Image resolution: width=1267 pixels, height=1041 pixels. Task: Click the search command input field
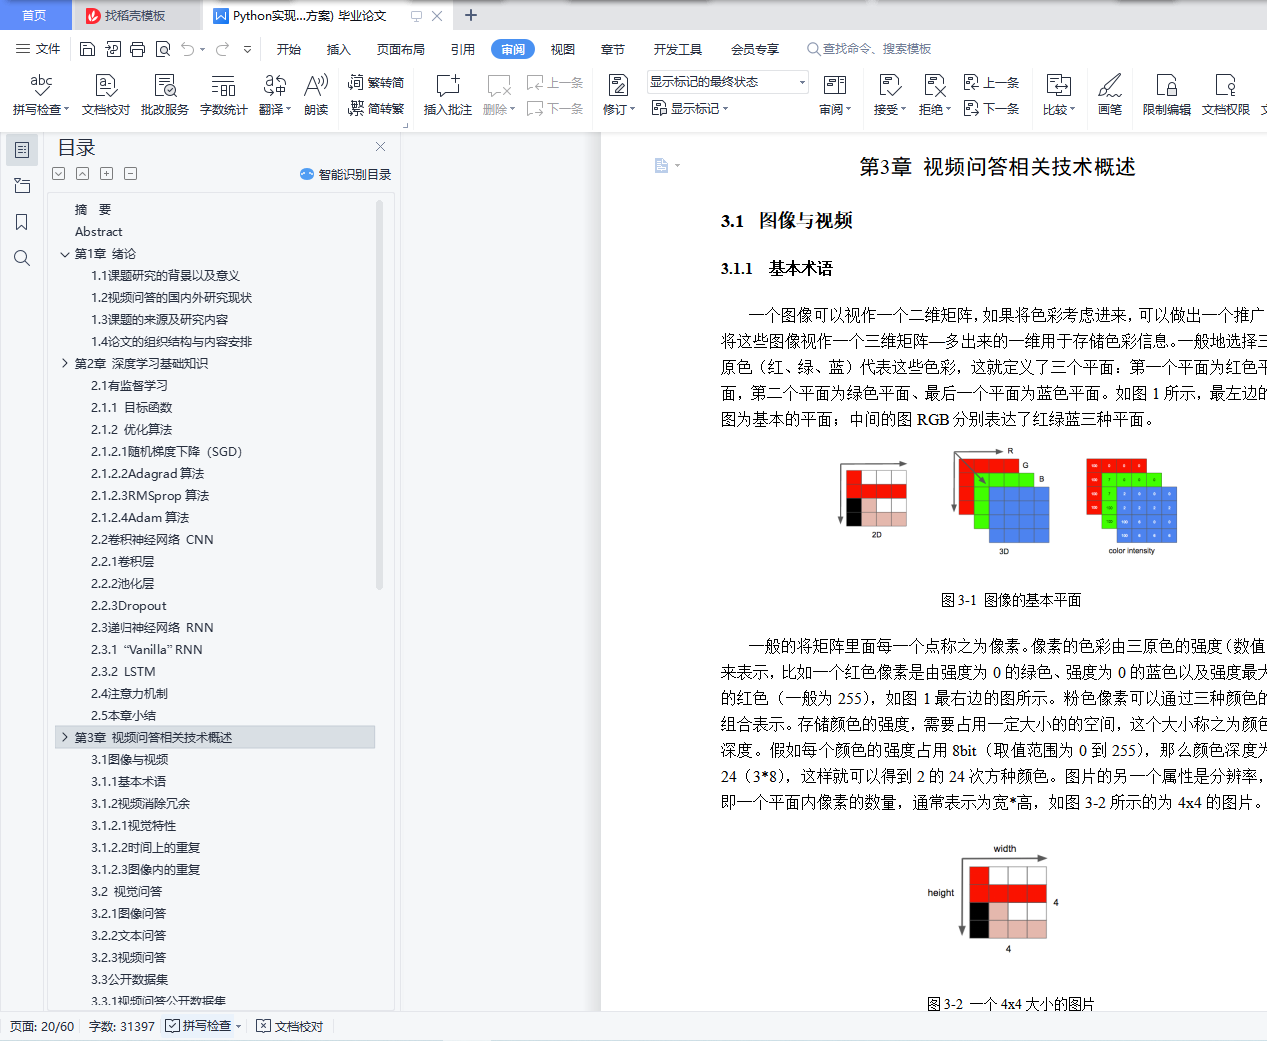pos(877,49)
